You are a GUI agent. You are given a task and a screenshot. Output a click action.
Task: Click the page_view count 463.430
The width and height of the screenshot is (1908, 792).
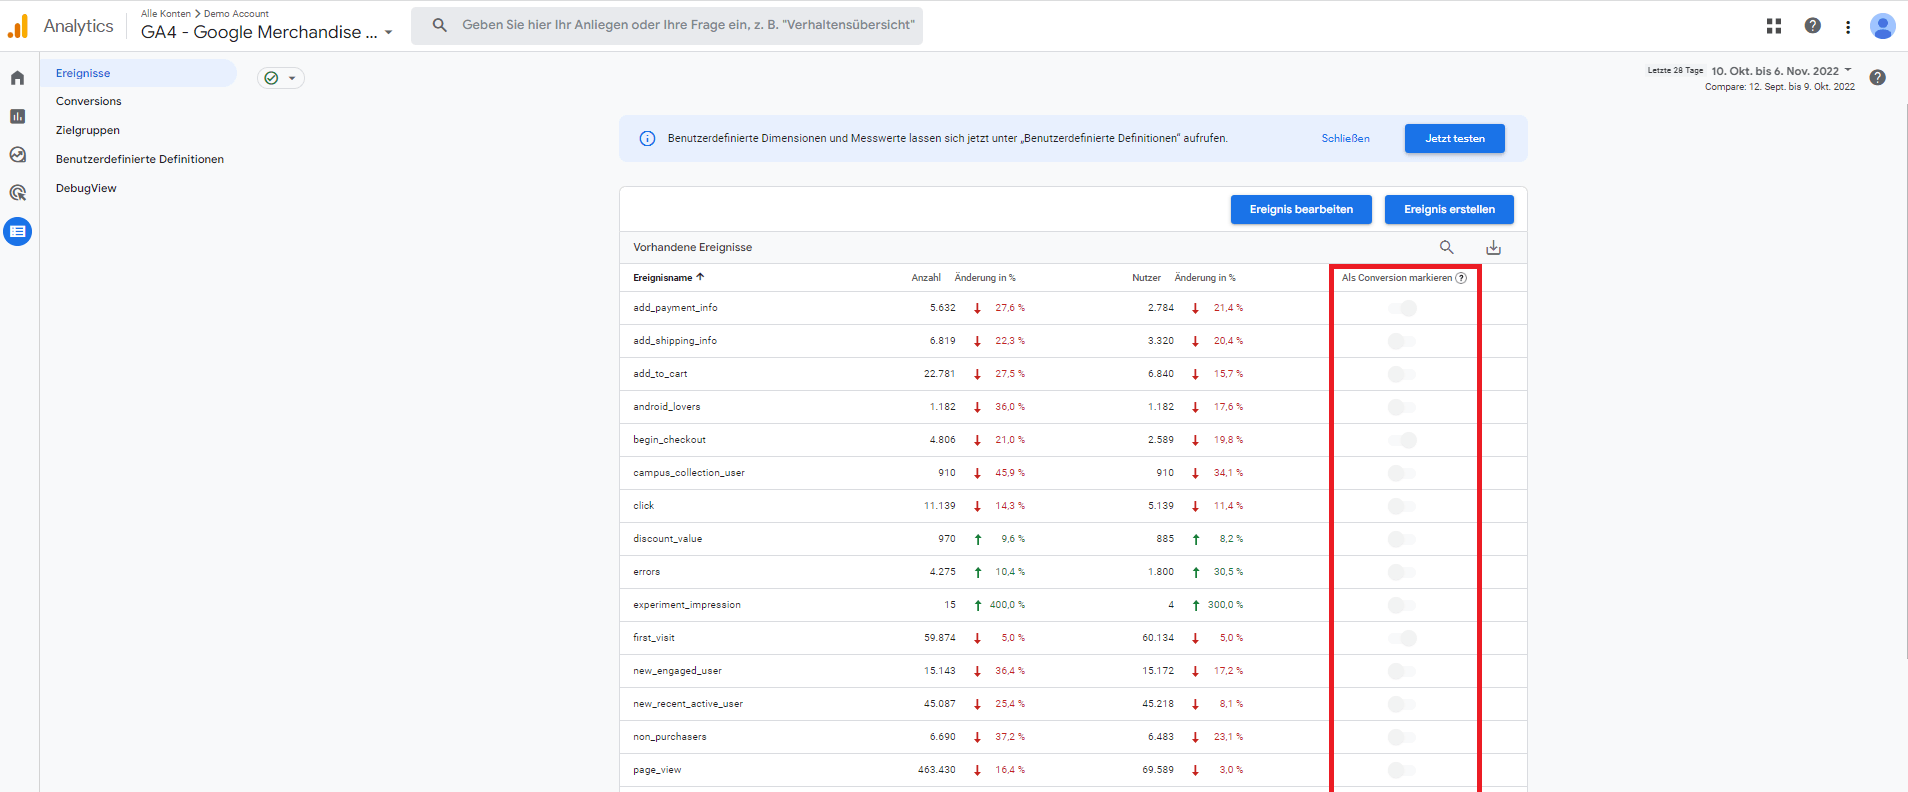pyautogui.click(x=936, y=770)
